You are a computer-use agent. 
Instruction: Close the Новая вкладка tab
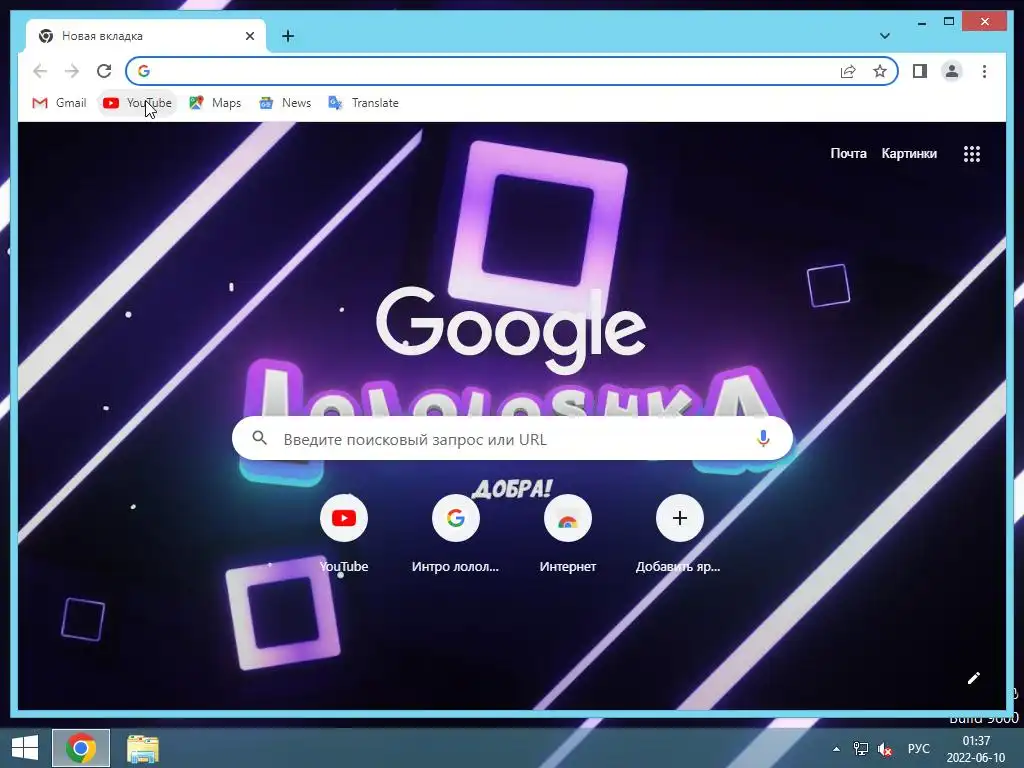(x=249, y=36)
